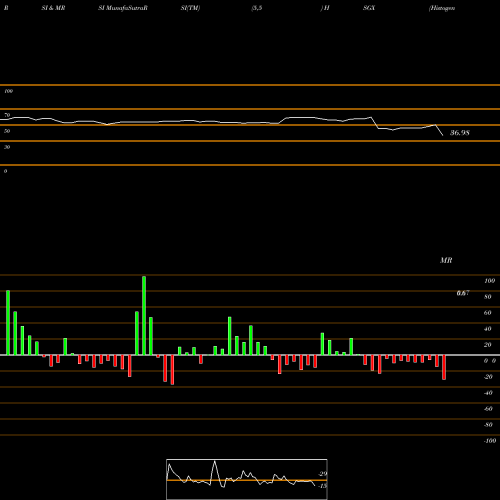Click the MR axis label -60
This screenshot has width=500, height=500.
(x=488, y=409)
